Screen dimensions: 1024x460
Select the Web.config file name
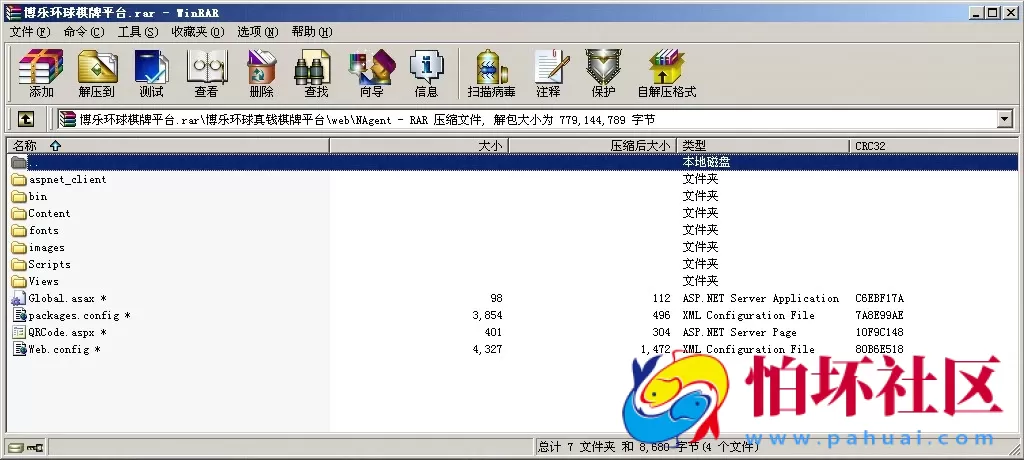tap(64, 350)
